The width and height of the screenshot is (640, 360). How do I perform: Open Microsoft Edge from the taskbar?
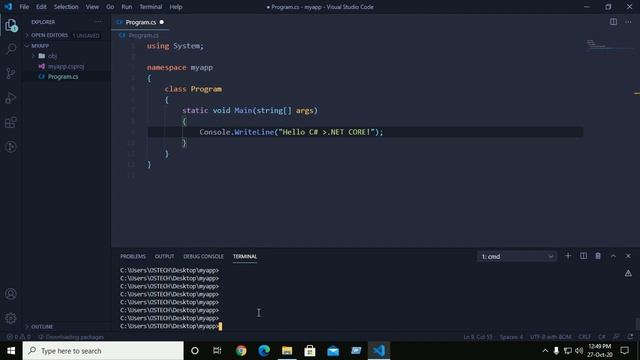pos(264,351)
